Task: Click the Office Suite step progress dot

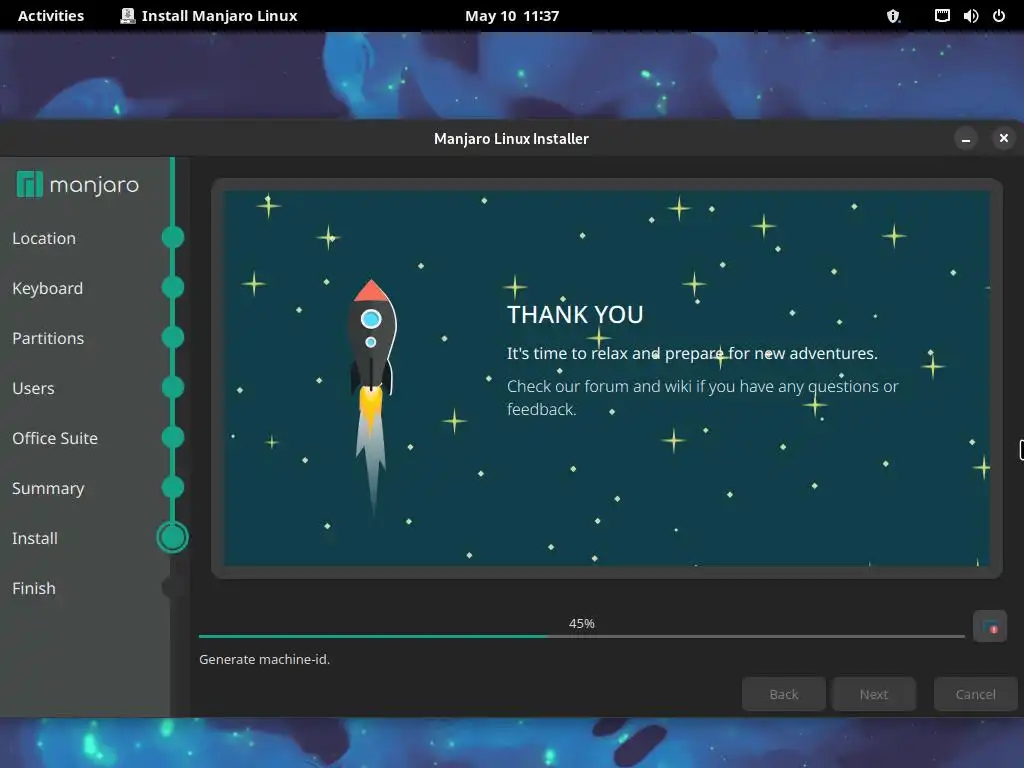Action: coord(173,437)
